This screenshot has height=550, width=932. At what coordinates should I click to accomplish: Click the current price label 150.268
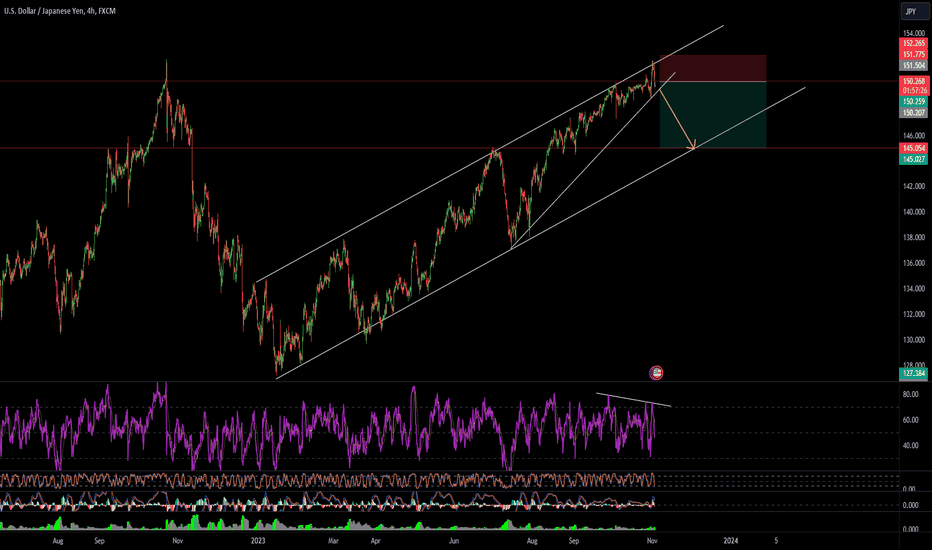coord(914,81)
